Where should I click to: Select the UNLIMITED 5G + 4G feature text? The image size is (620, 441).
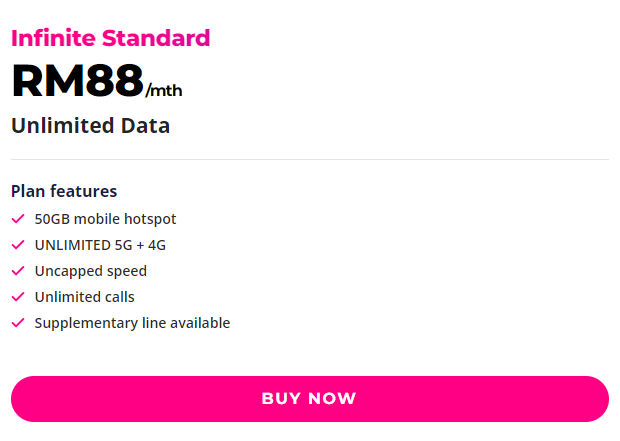click(100, 245)
